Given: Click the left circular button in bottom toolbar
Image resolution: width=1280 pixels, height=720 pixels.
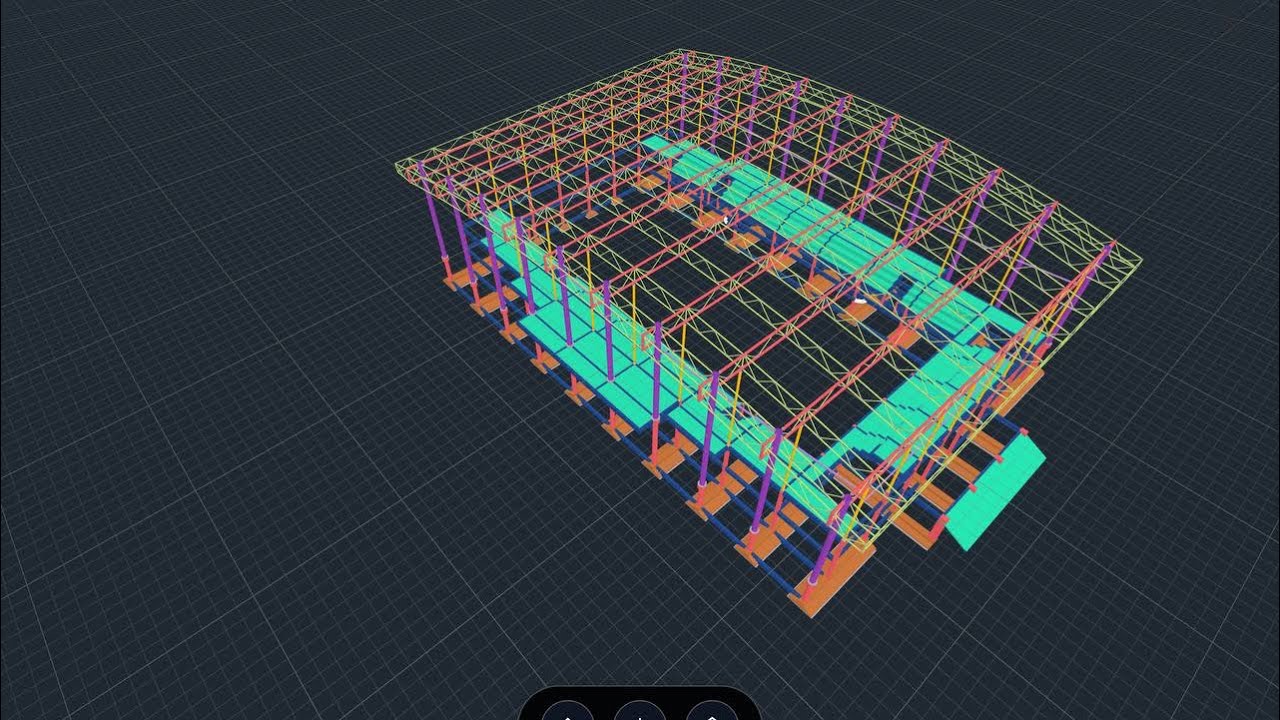Looking at the screenshot, I should [567, 711].
